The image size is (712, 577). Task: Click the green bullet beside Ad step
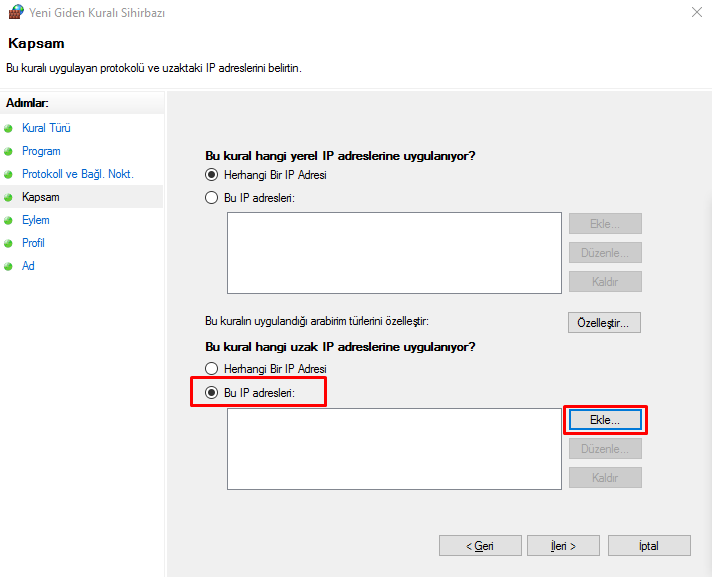click(x=9, y=267)
